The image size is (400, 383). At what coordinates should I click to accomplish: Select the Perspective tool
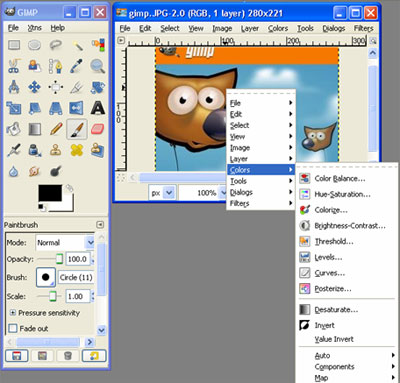pos(56,108)
